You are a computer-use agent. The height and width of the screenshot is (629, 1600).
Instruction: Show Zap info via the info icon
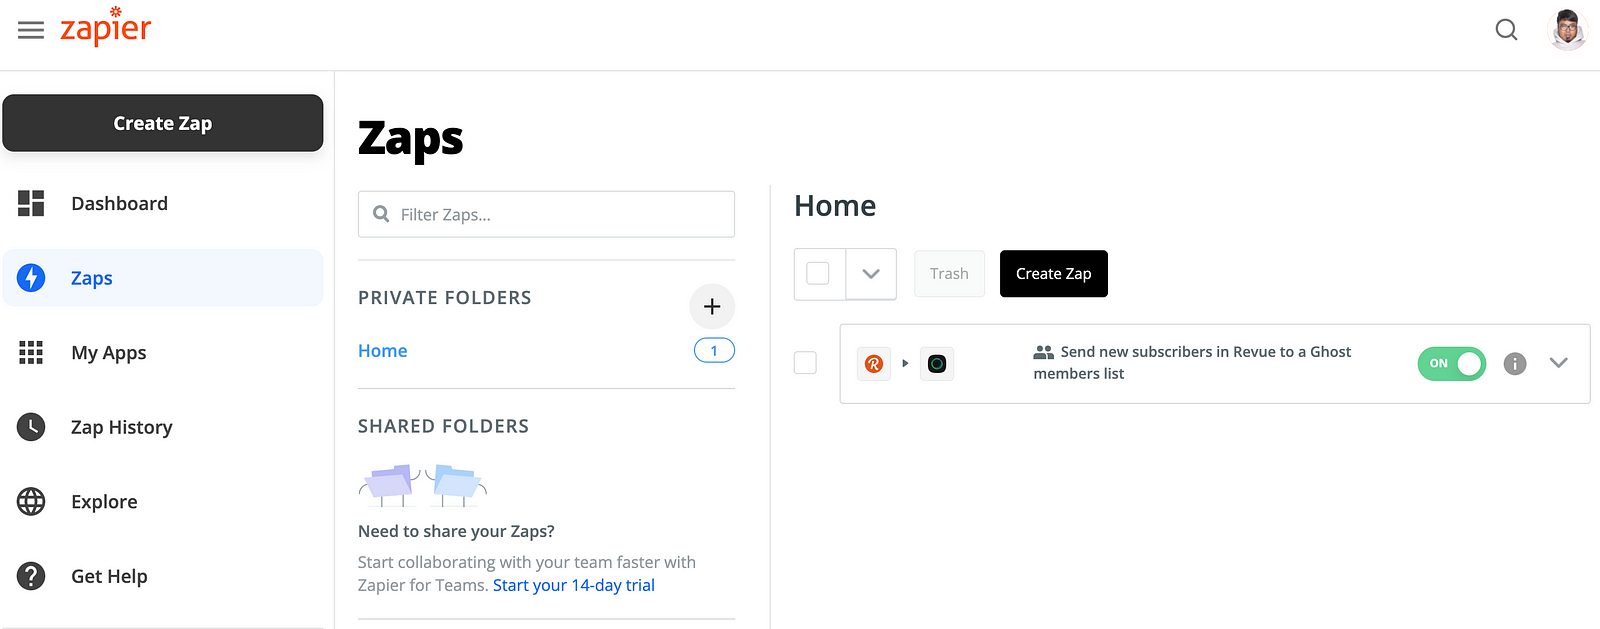click(1515, 364)
